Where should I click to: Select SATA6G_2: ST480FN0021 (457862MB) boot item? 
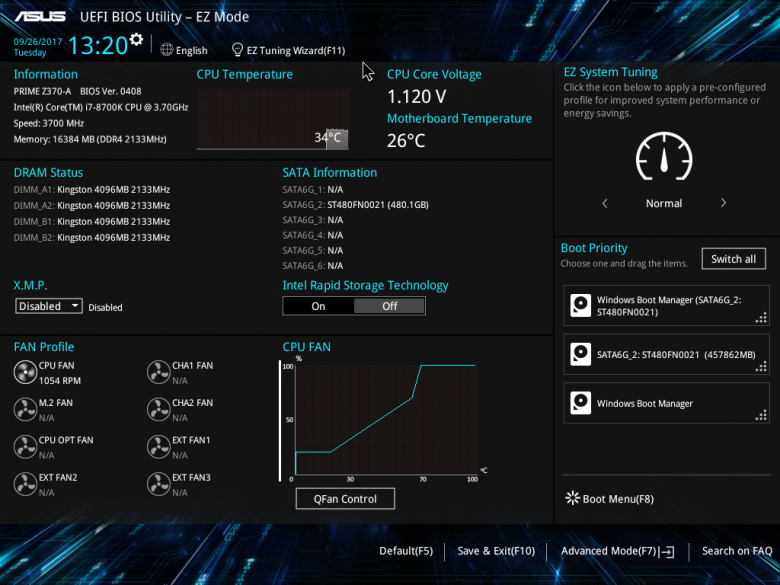coord(667,354)
